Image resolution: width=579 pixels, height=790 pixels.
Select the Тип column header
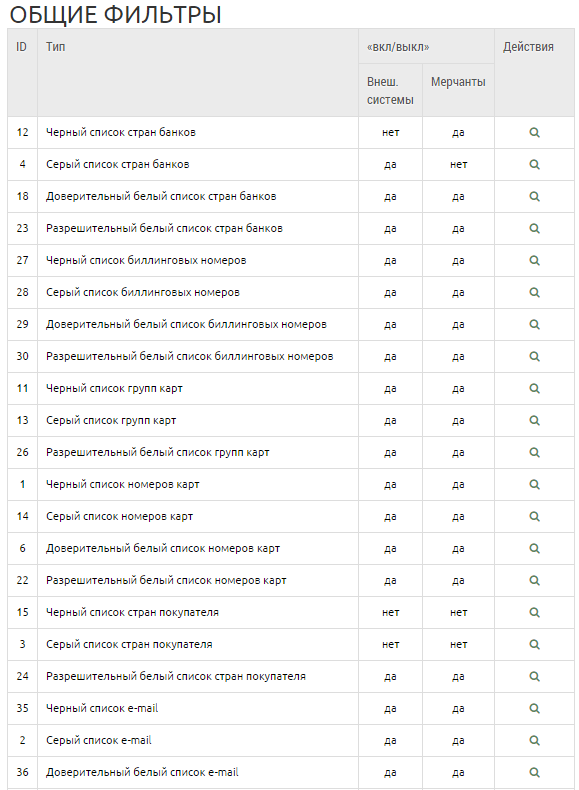pyautogui.click(x=55, y=47)
